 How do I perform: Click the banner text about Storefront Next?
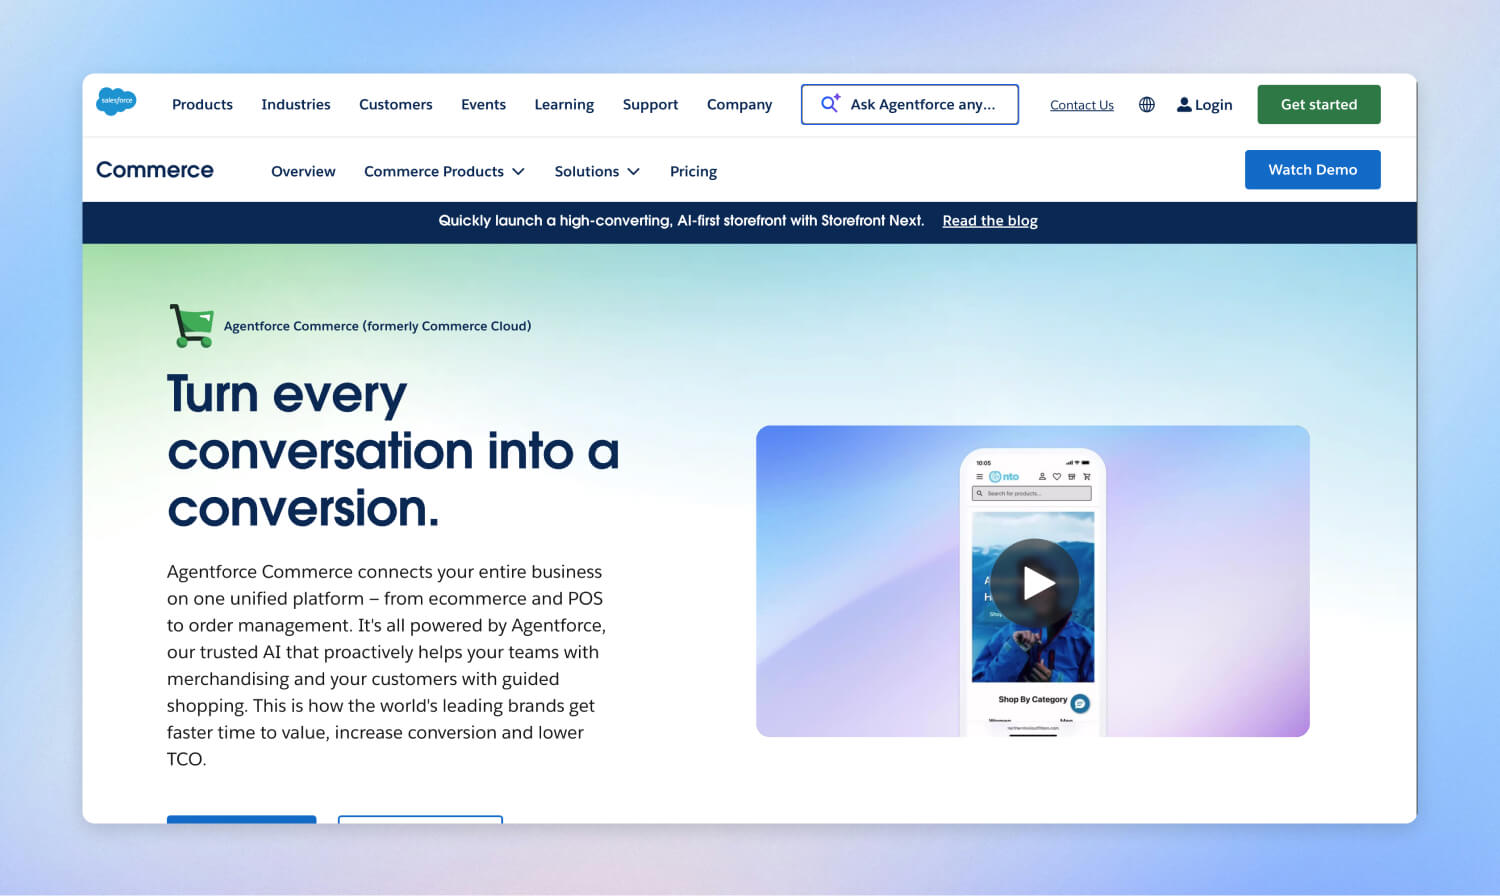681,221
